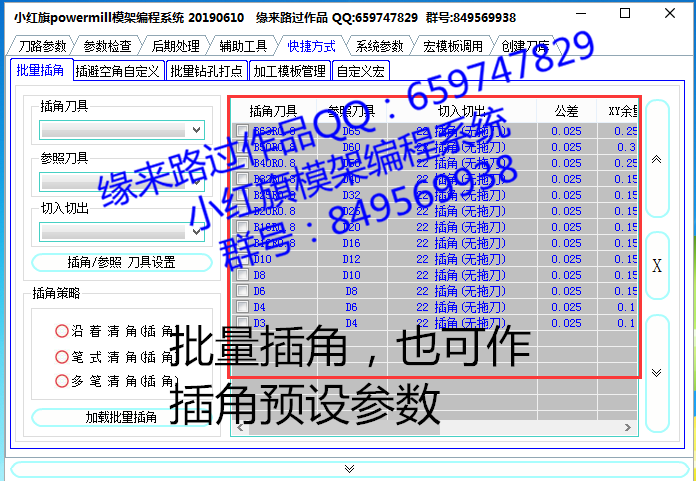Tick the checkbox for row B16R0.8
The width and height of the screenshot is (696, 481).
[x=242, y=227]
